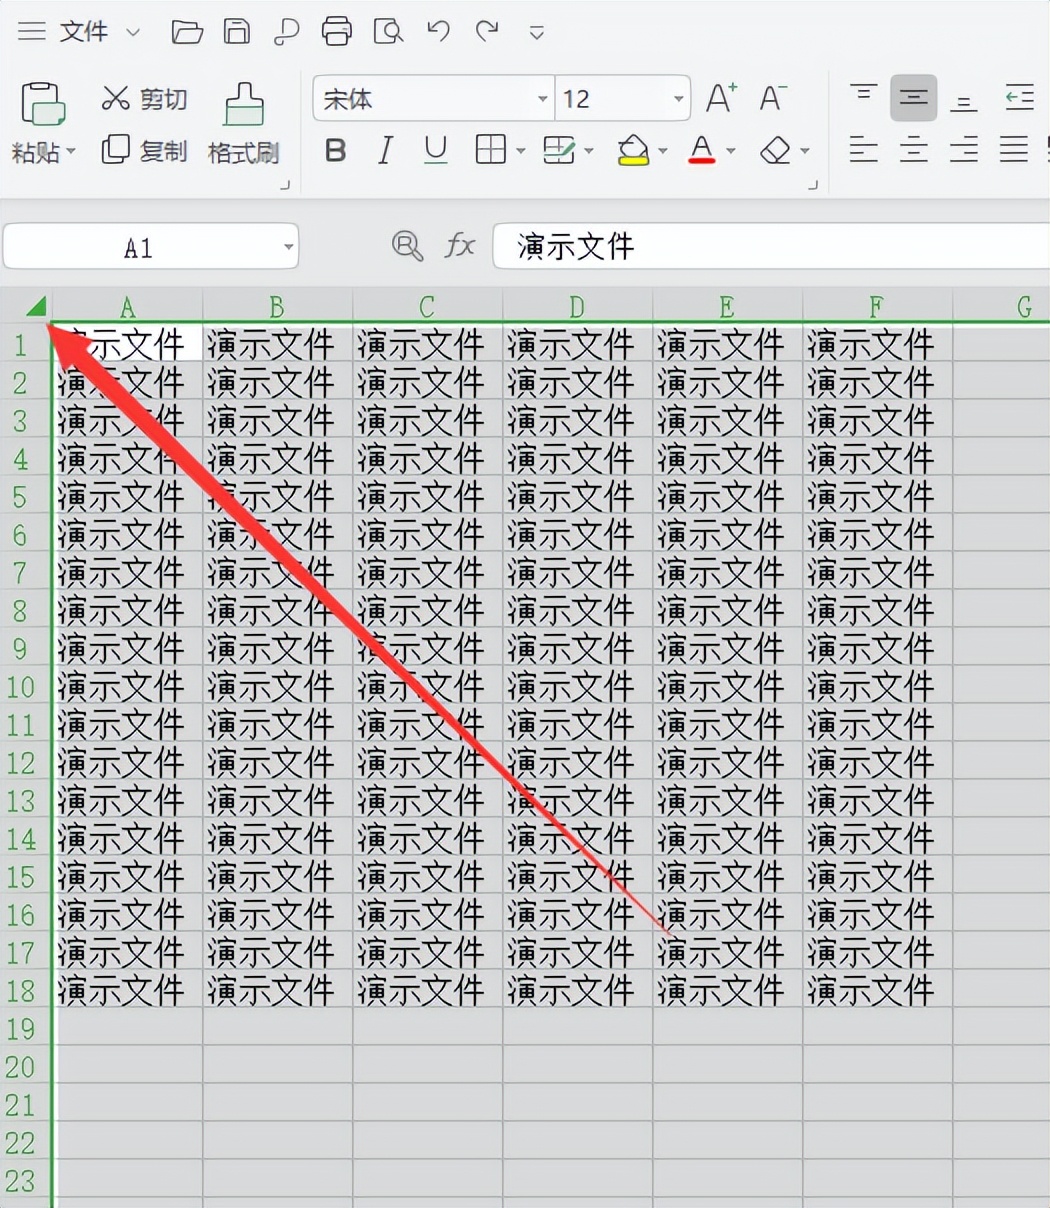The image size is (1050, 1208).
Task: Open the font name (宋体) dropdown
Action: point(541,99)
